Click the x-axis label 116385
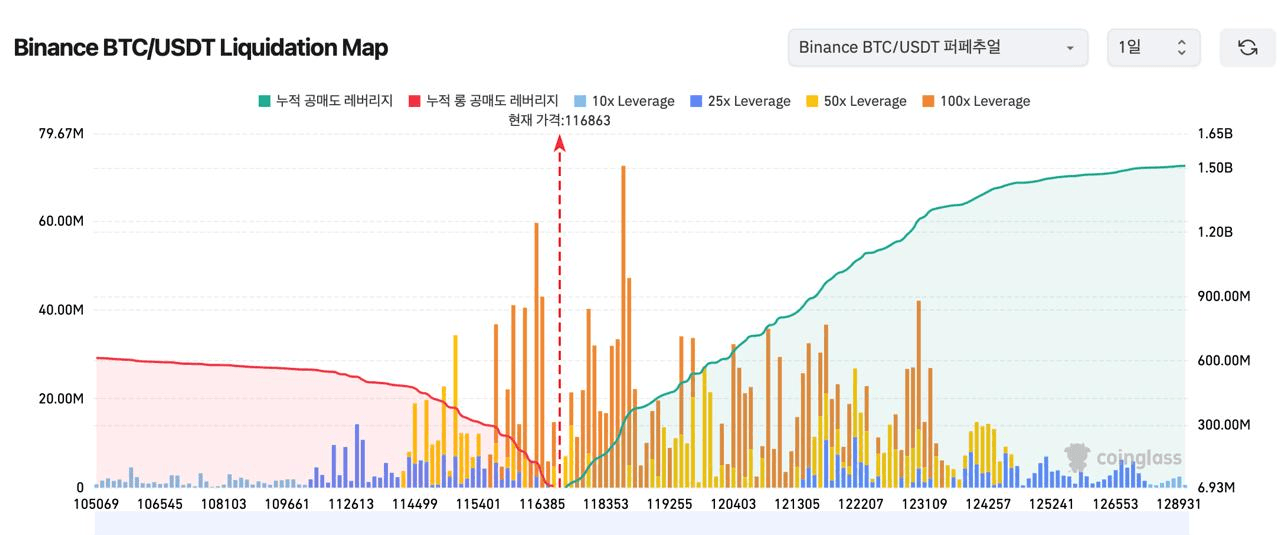Image resolution: width=1280 pixels, height=535 pixels. point(541,504)
